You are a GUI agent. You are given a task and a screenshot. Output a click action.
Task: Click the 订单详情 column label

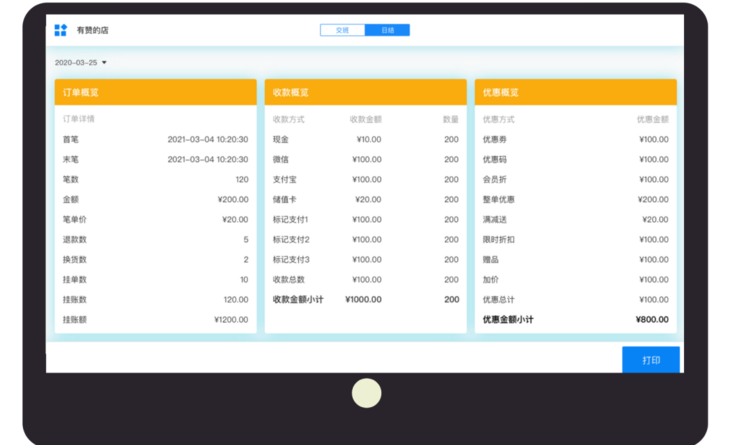click(x=78, y=119)
